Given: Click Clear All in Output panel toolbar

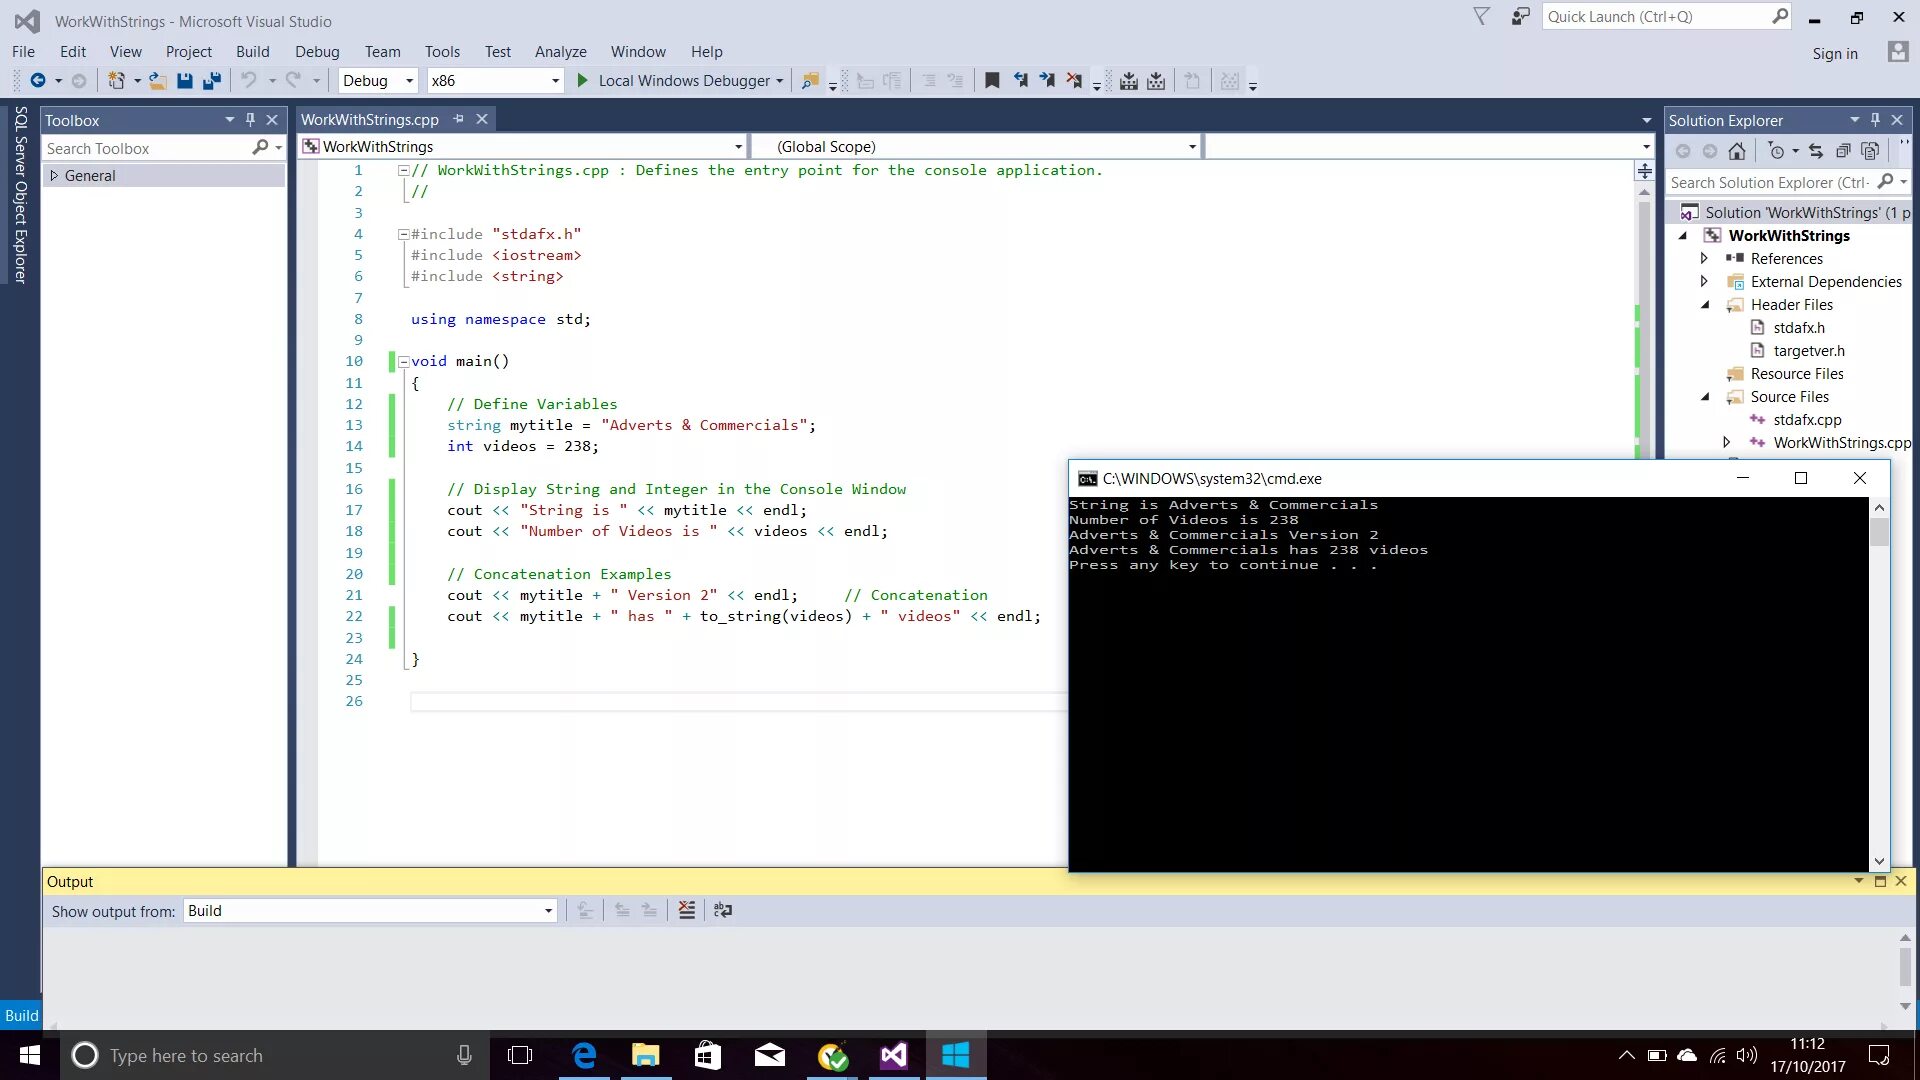Looking at the screenshot, I should 686,910.
